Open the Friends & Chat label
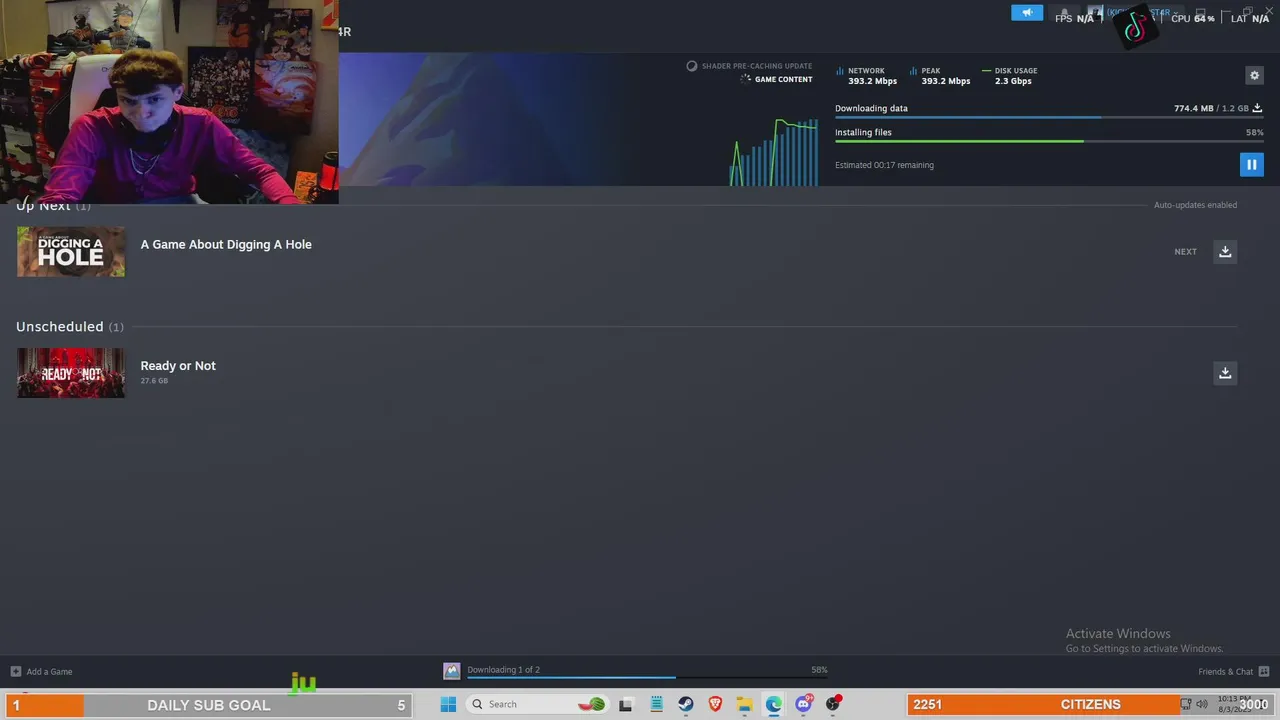 click(x=1225, y=672)
